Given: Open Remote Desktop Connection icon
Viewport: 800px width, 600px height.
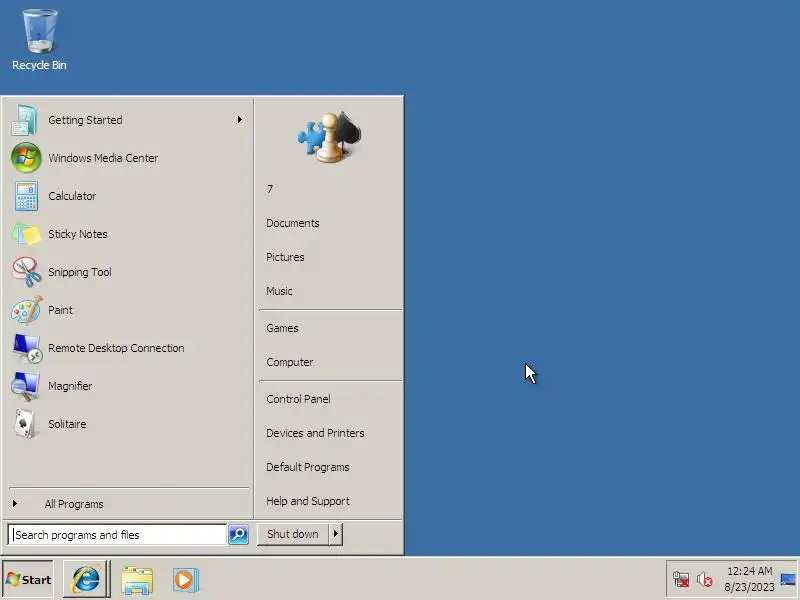Looking at the screenshot, I should [27, 348].
